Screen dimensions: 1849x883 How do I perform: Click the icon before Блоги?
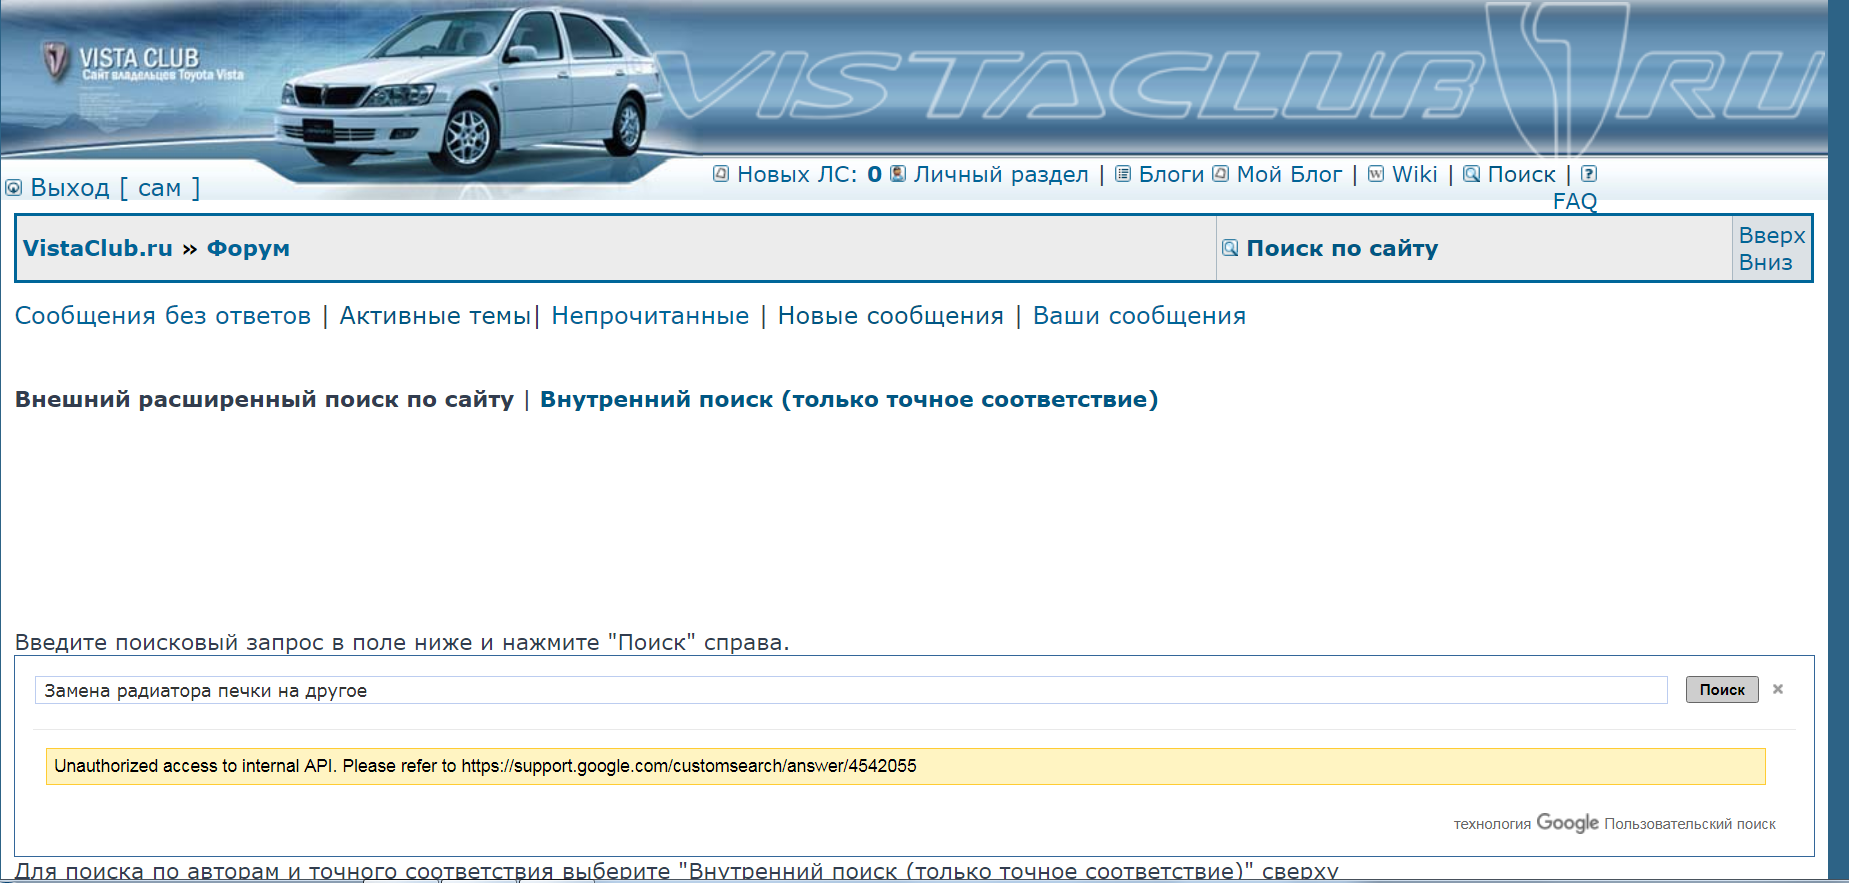pos(1123,174)
